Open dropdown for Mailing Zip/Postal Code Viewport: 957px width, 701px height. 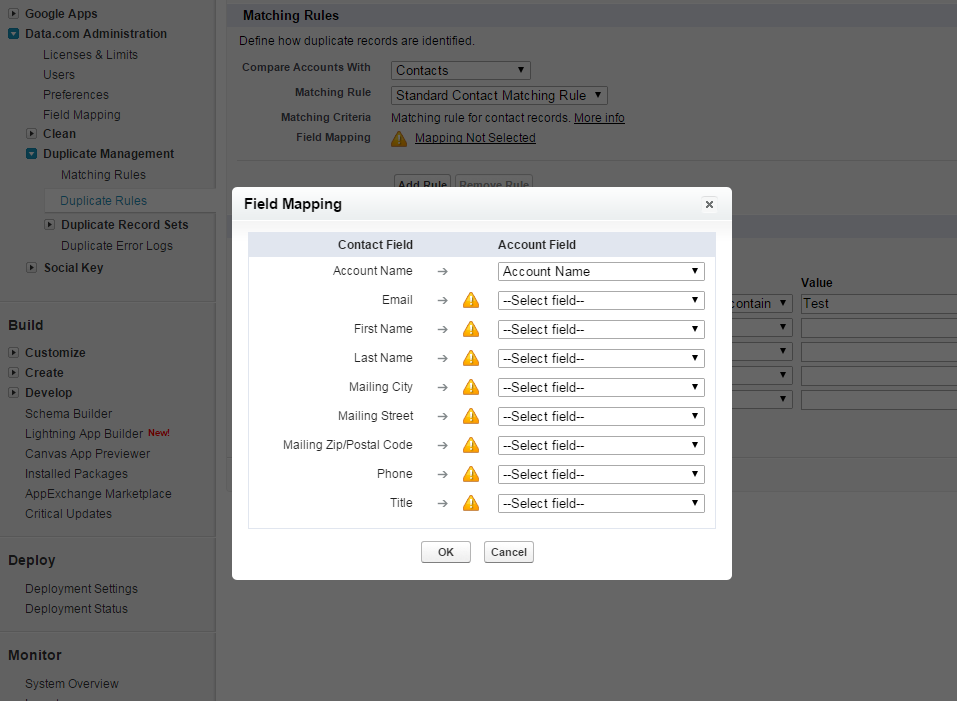pyautogui.click(x=601, y=445)
